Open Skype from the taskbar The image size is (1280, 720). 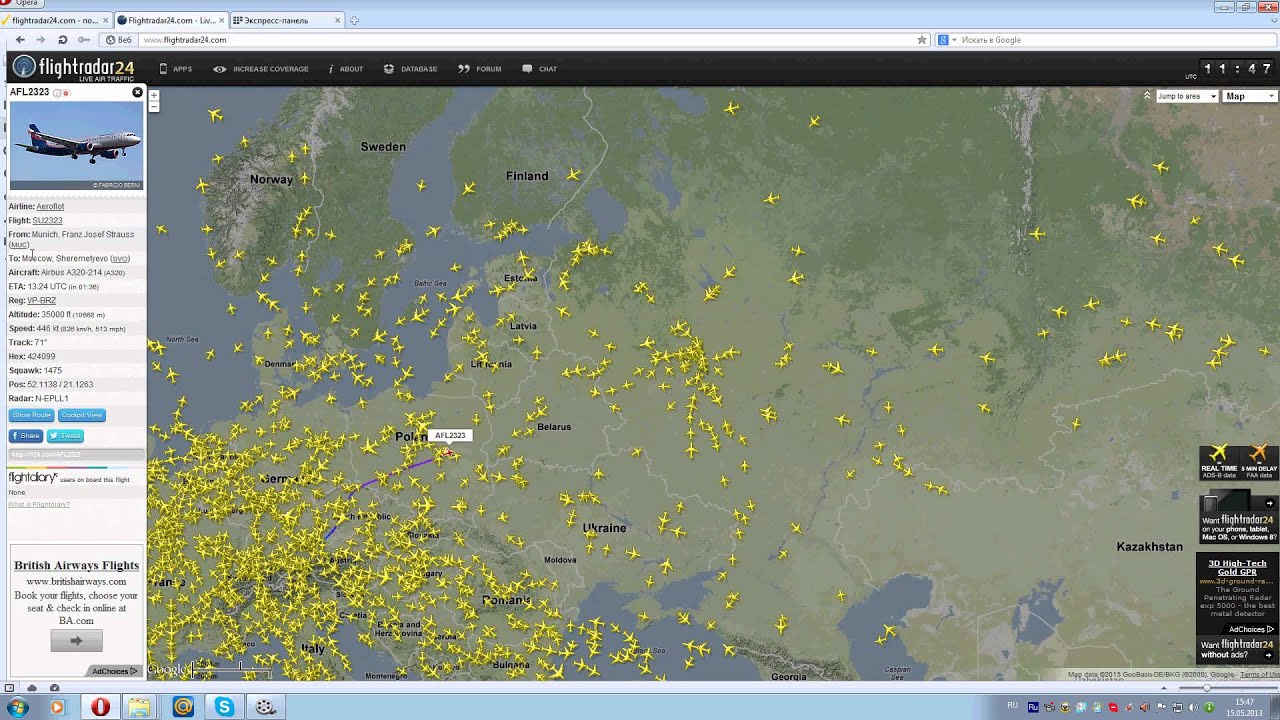[x=224, y=707]
